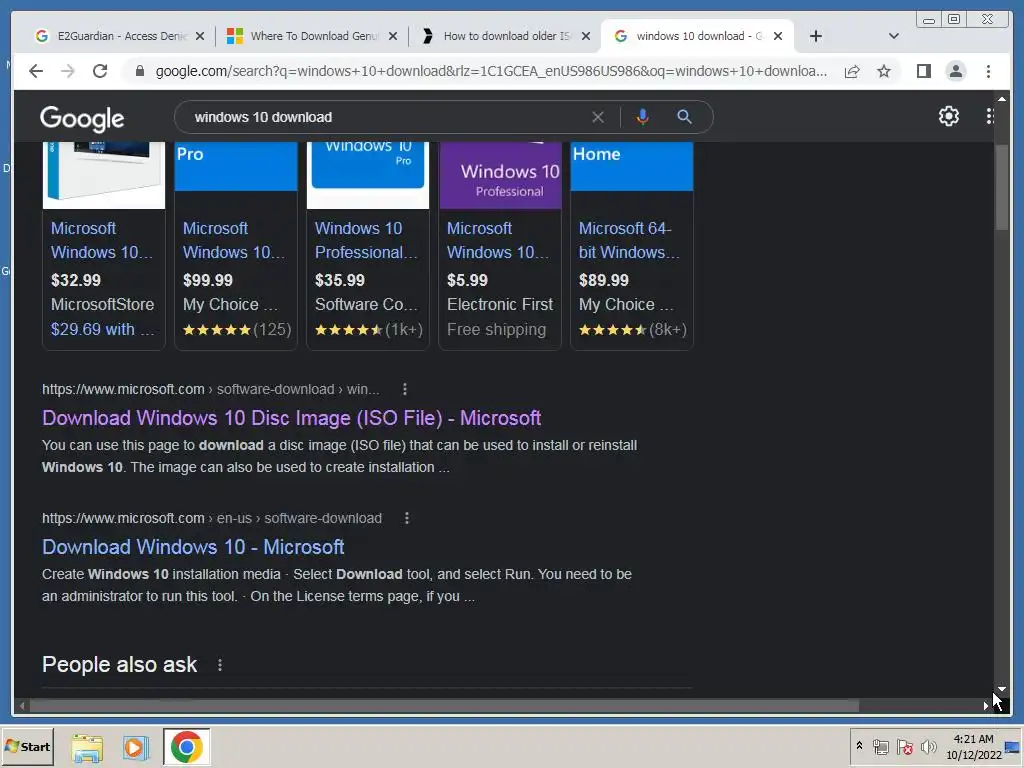The width and height of the screenshot is (1024, 768).
Task: Click the magnifier search icon
Action: coord(684,117)
